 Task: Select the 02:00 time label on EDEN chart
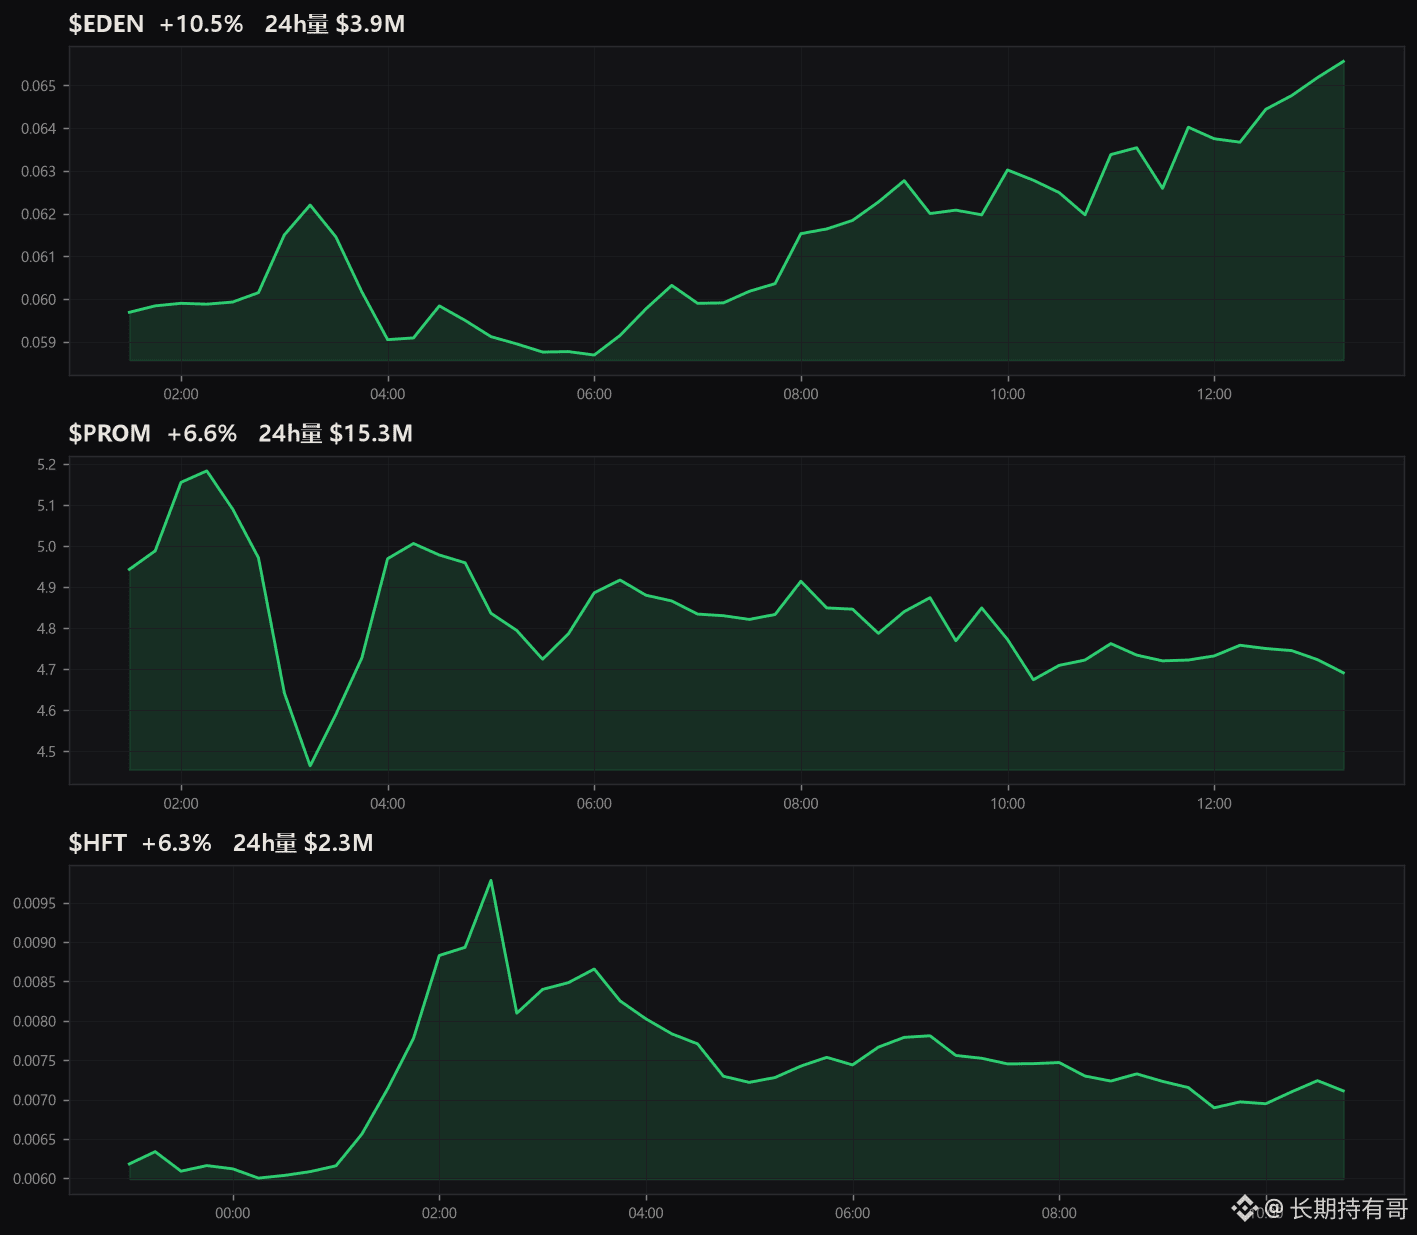pos(181,394)
